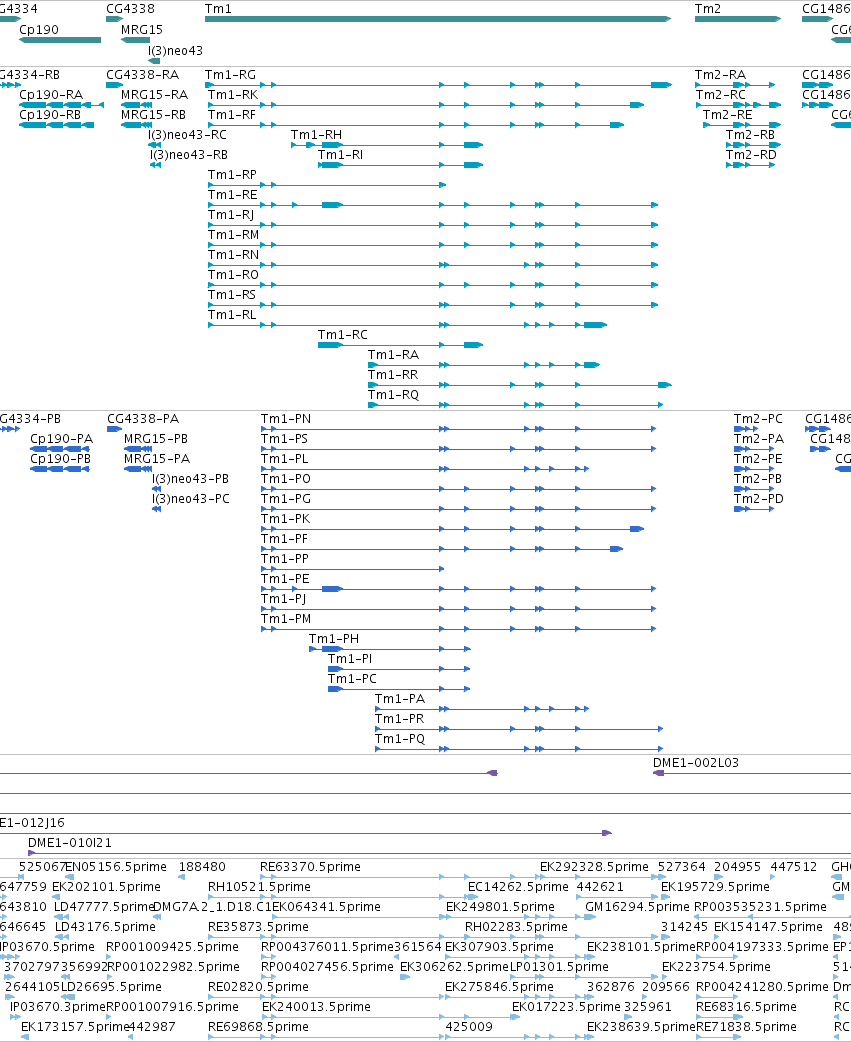Viewport: 851px width, 1042px height.
Task: Click protein Tm1-PG
Action: pyautogui.click(x=459, y=509)
